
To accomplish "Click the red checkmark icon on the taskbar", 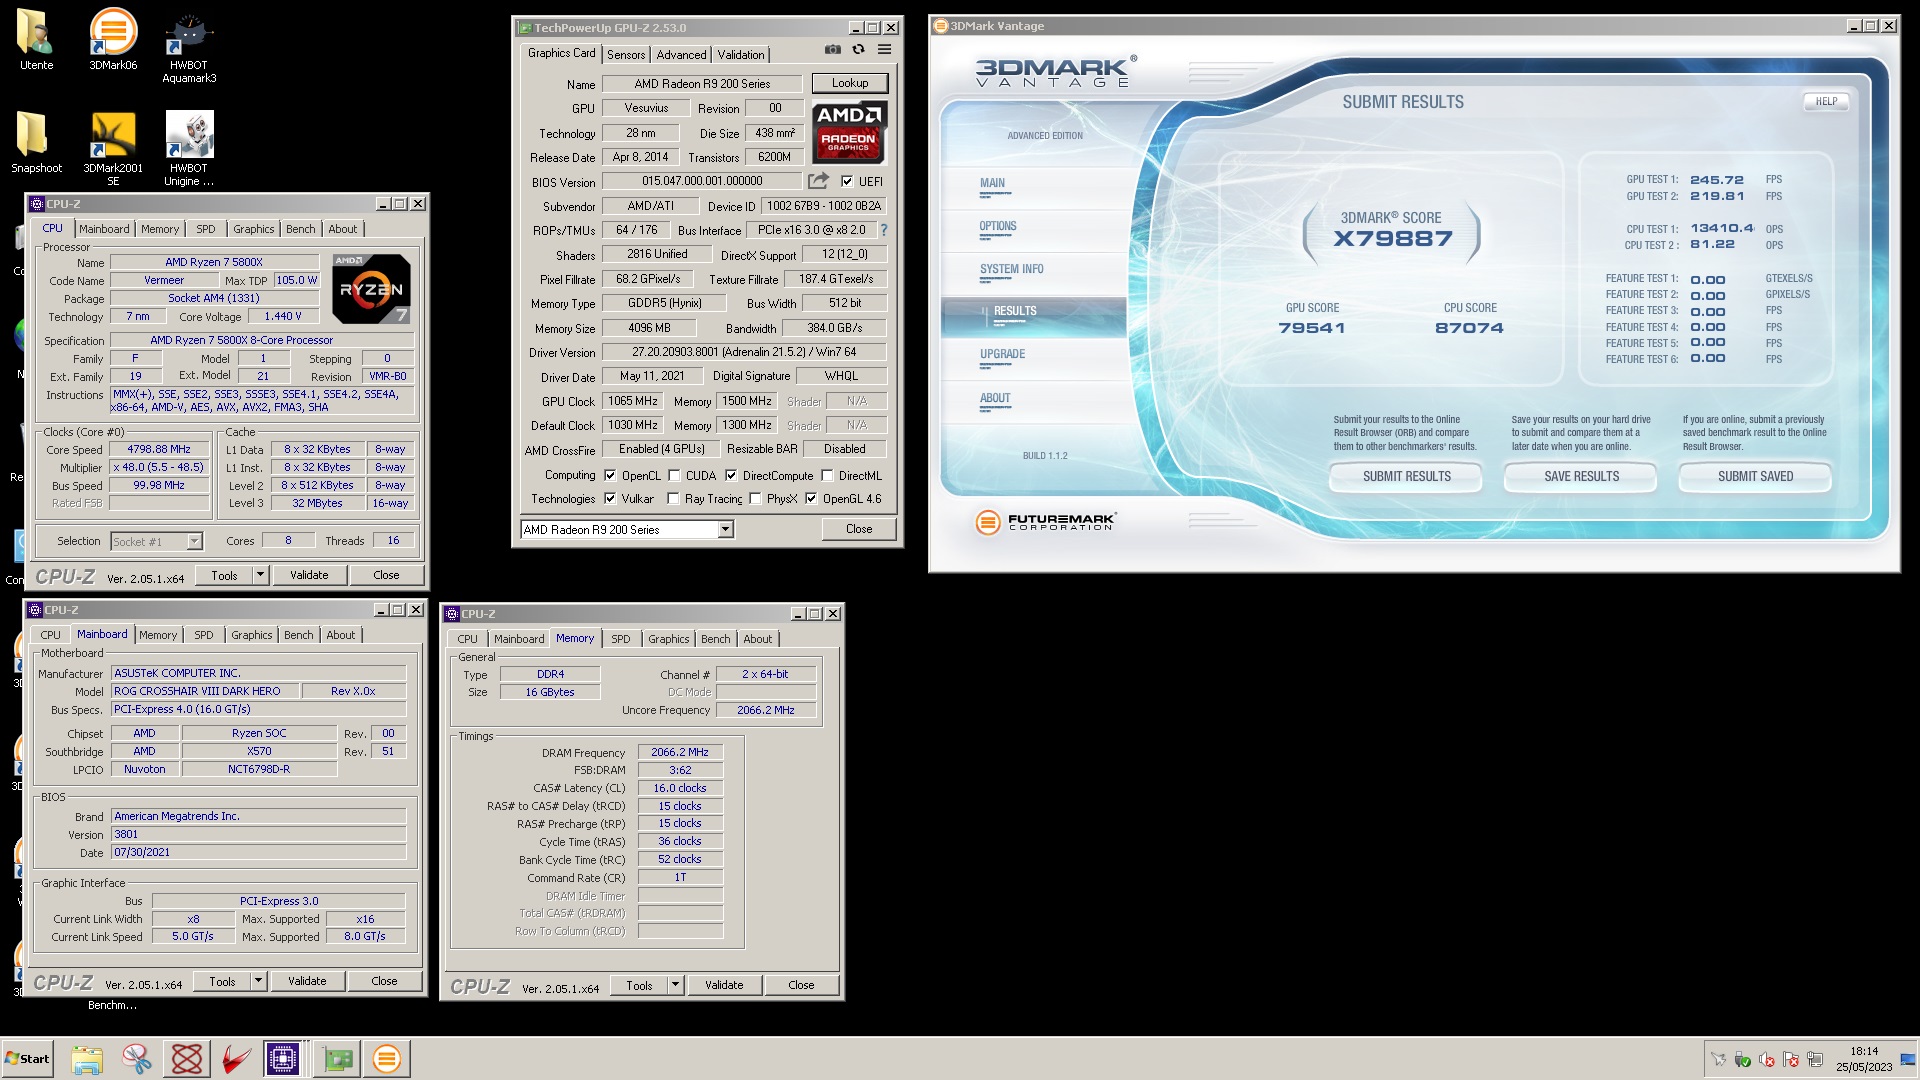I will pos(236,1059).
